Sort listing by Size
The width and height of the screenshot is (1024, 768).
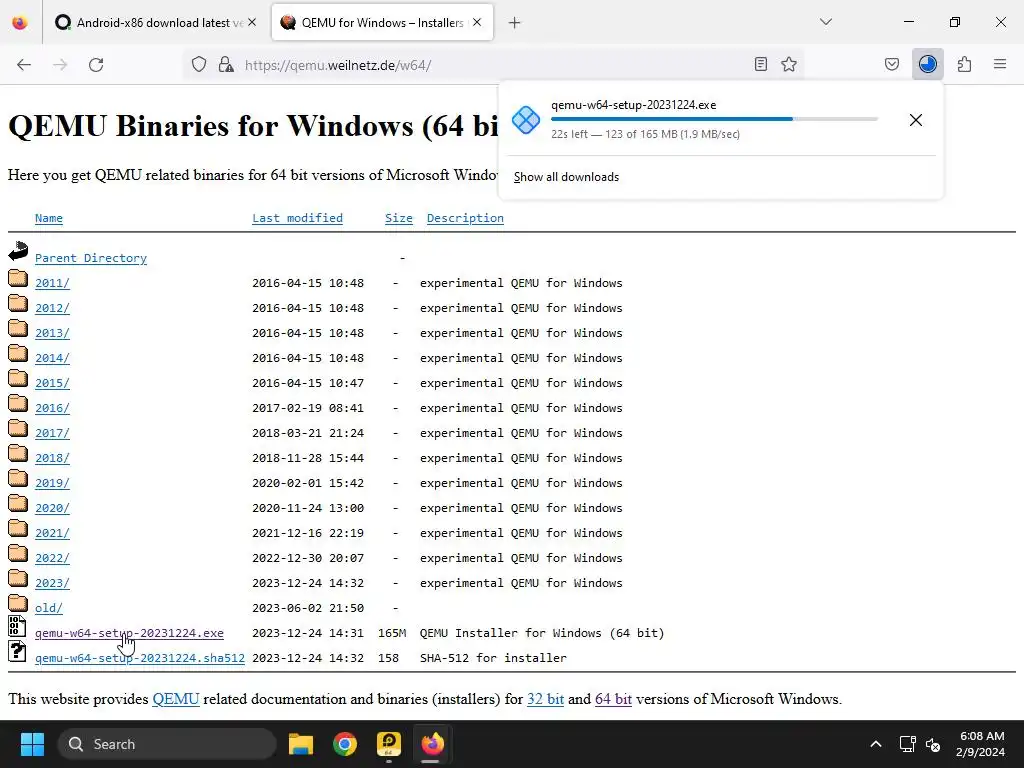click(399, 218)
